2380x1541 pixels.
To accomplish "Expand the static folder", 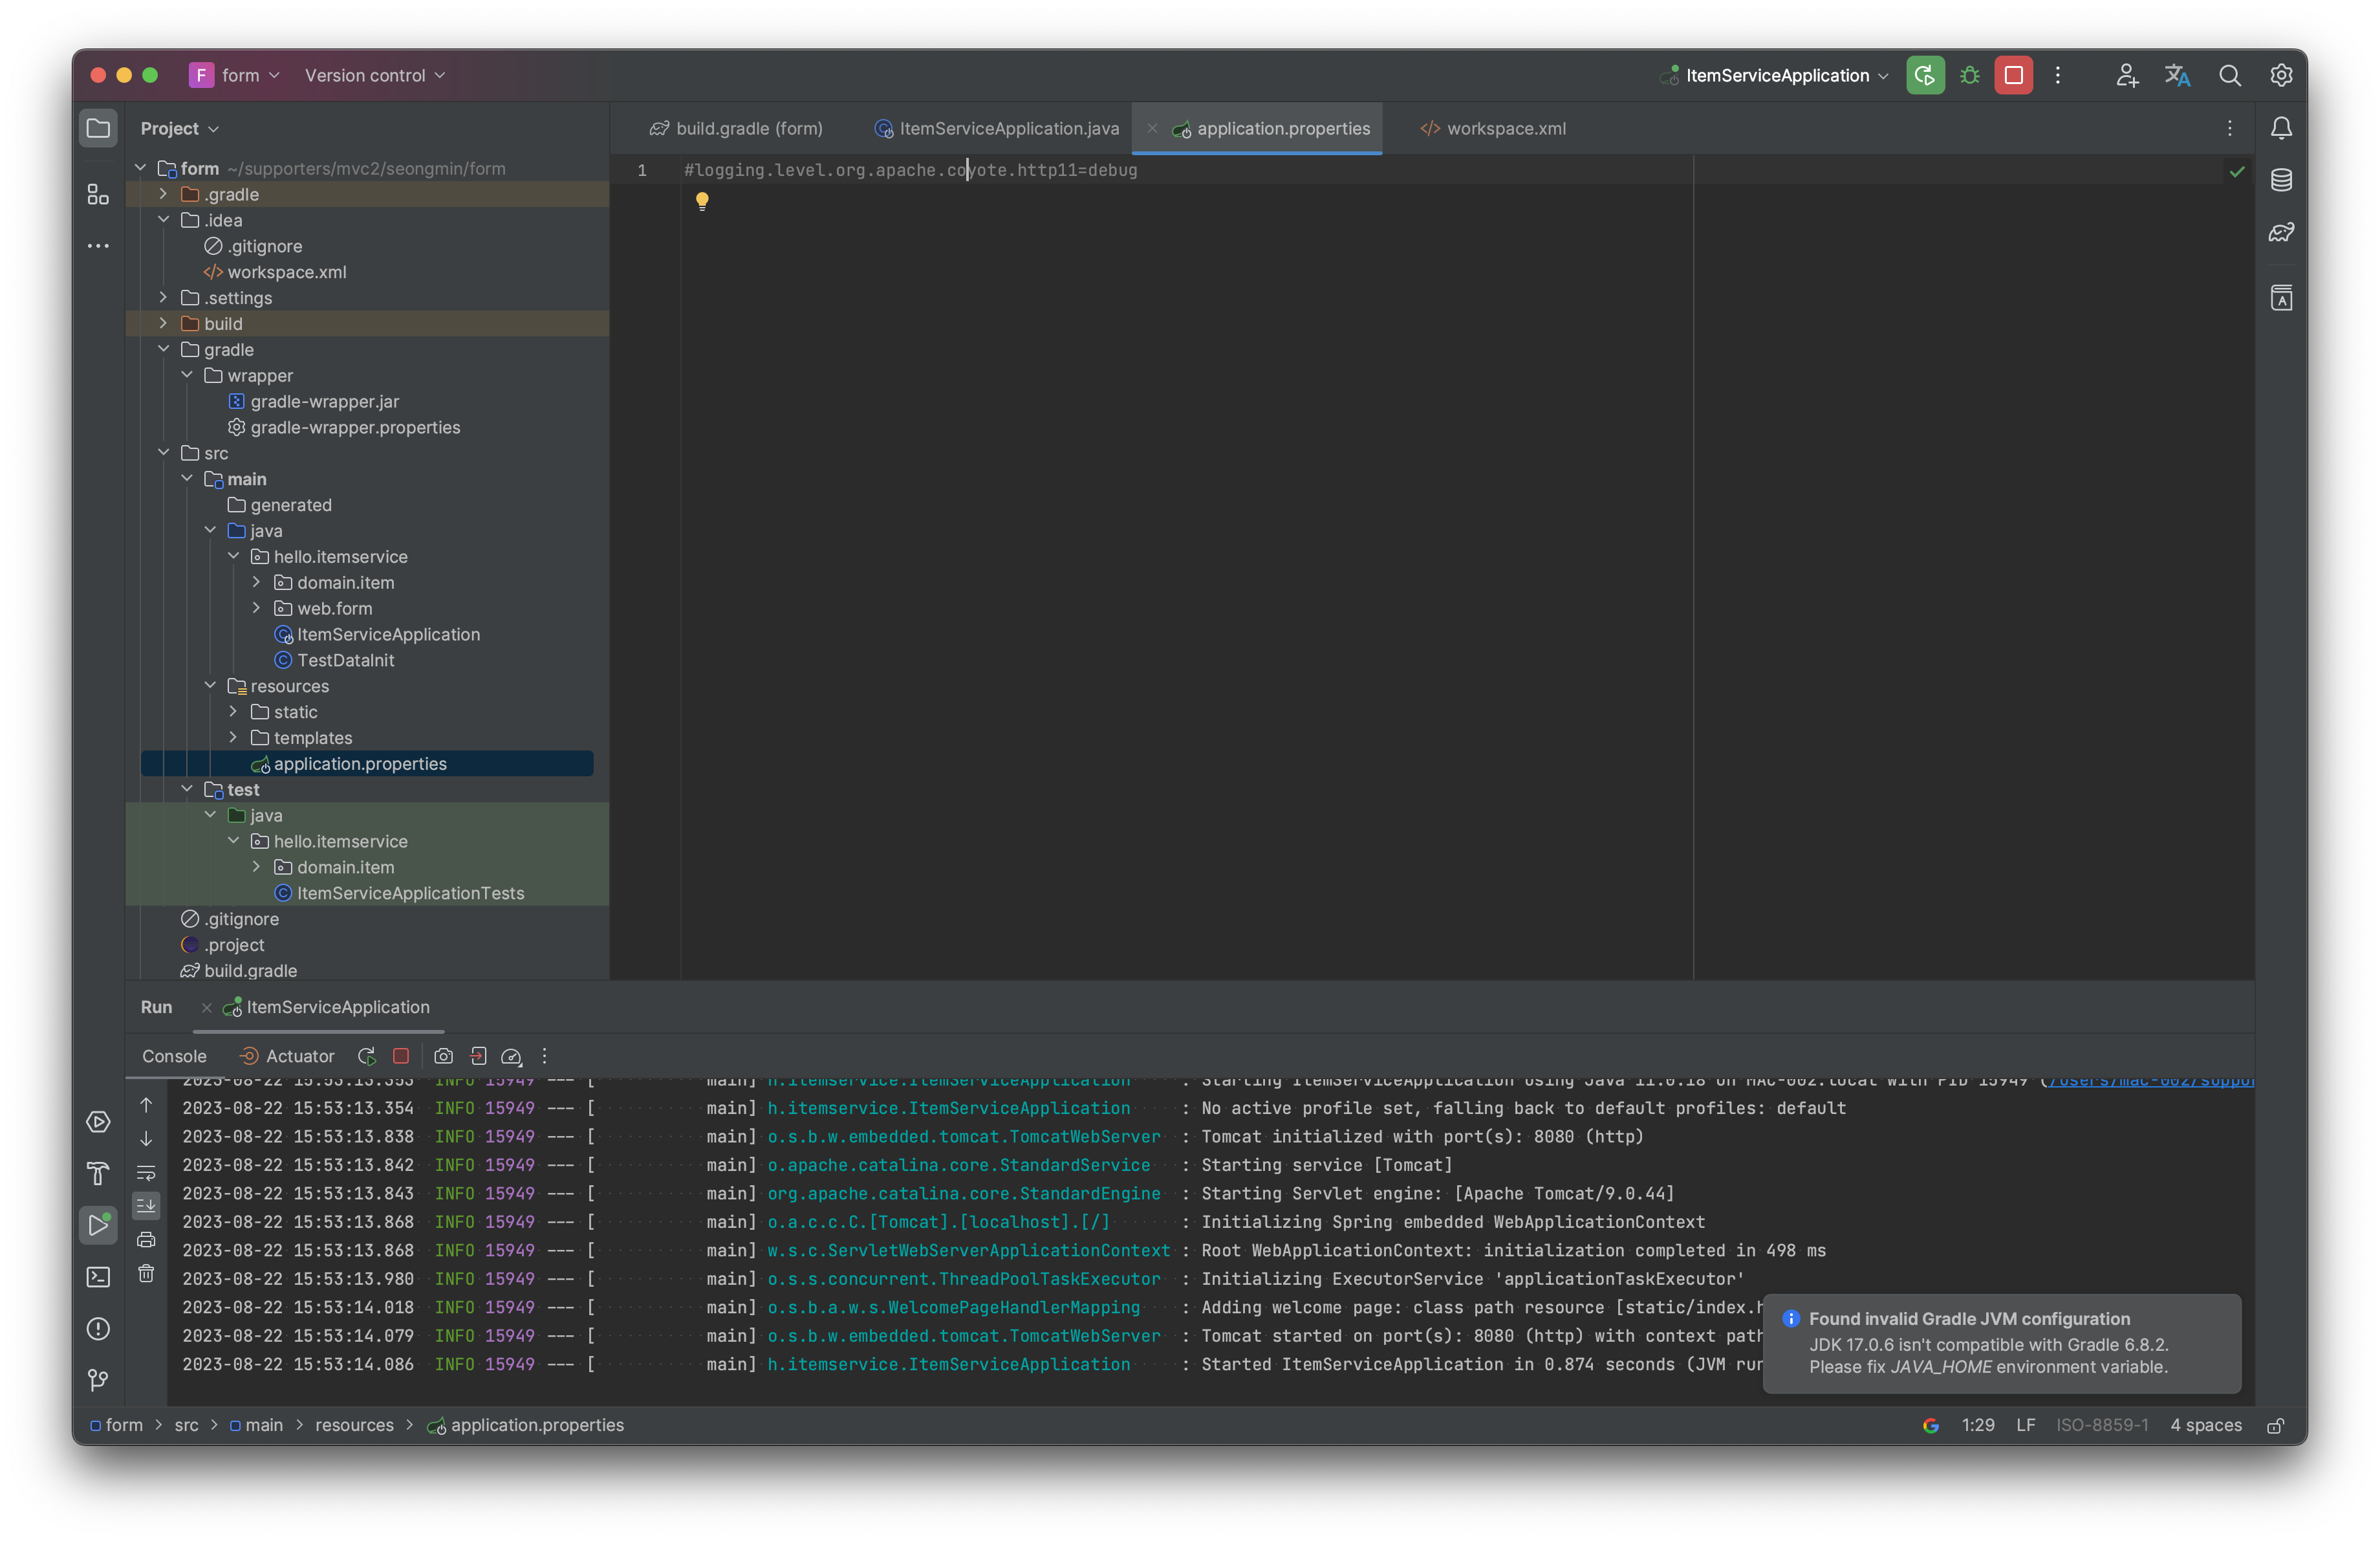I will 233,711.
